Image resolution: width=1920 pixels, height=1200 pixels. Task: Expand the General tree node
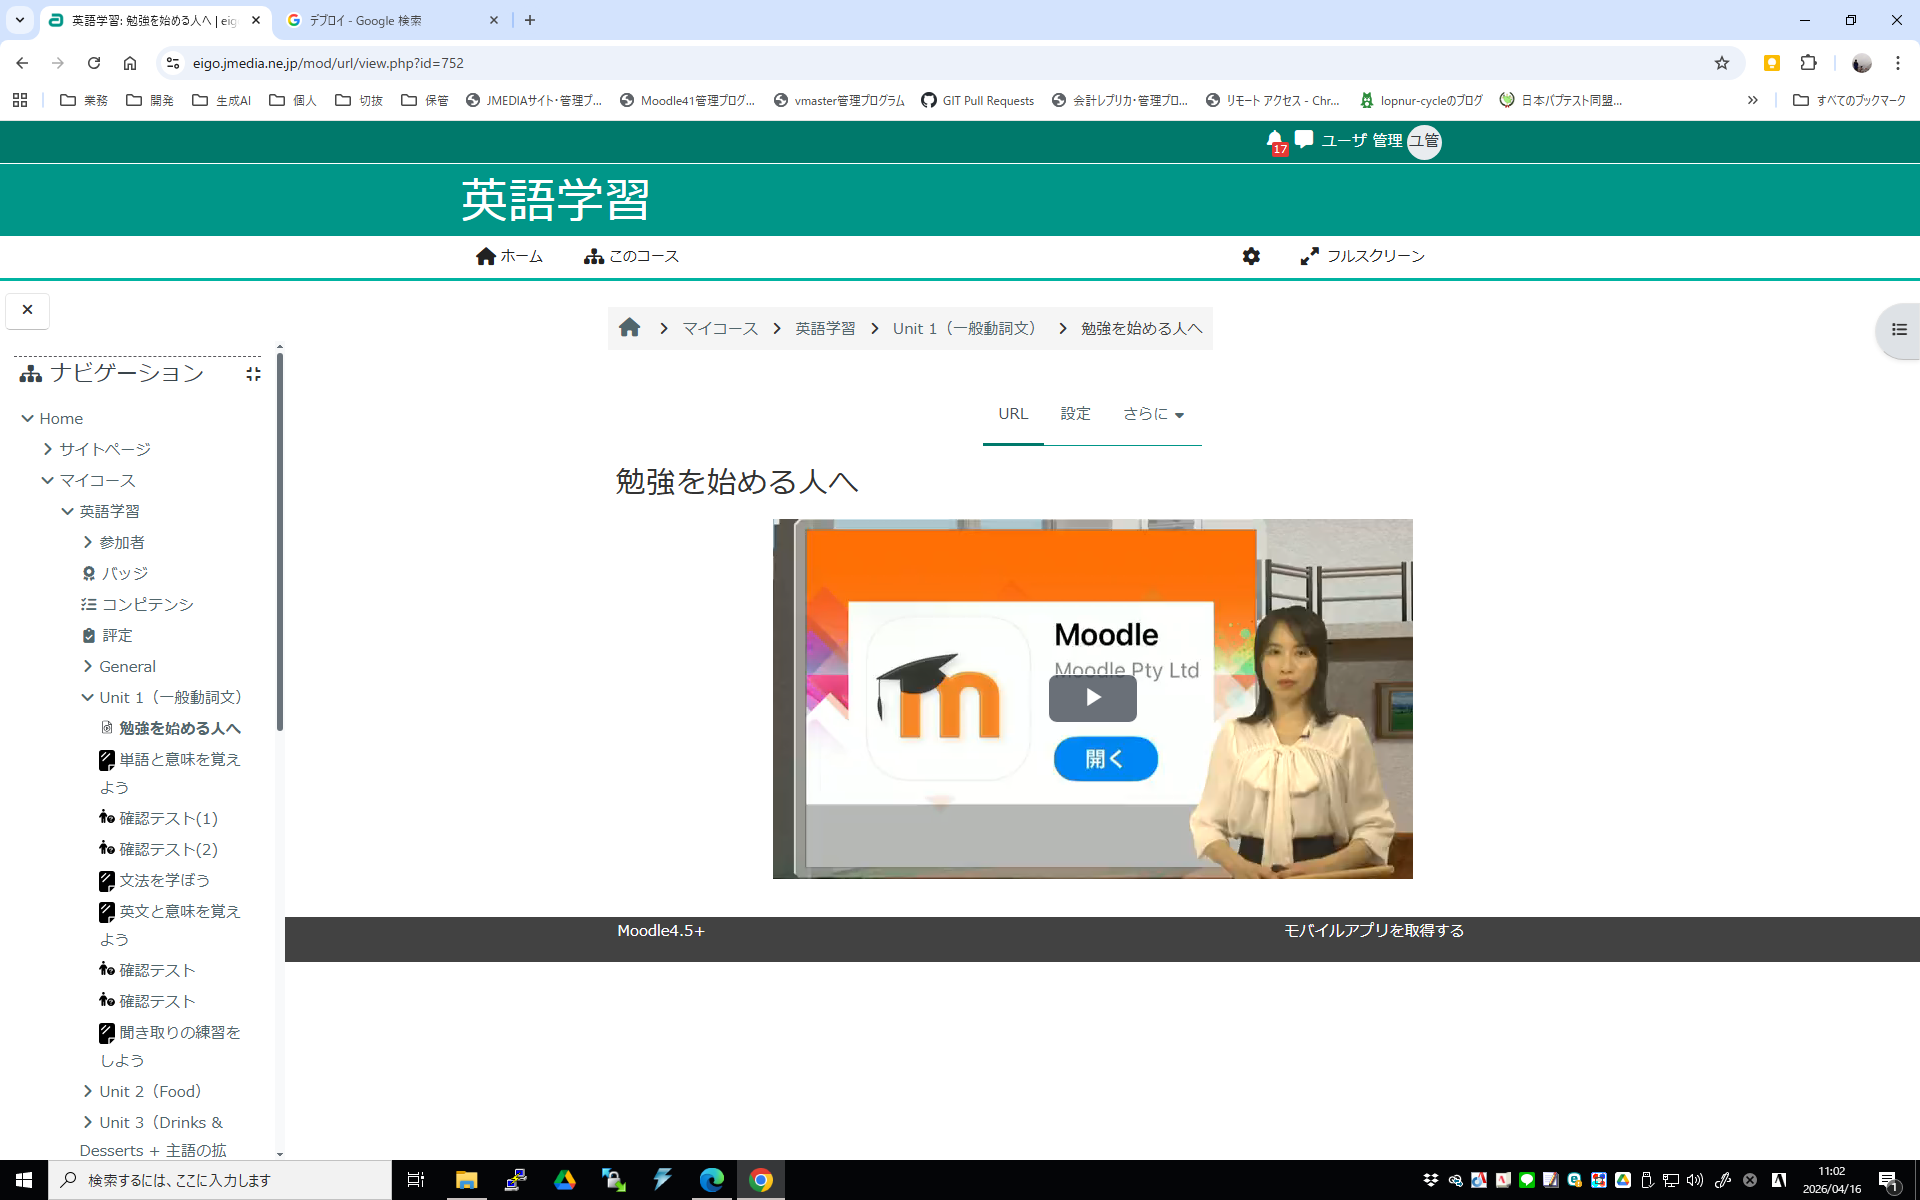tap(88, 666)
